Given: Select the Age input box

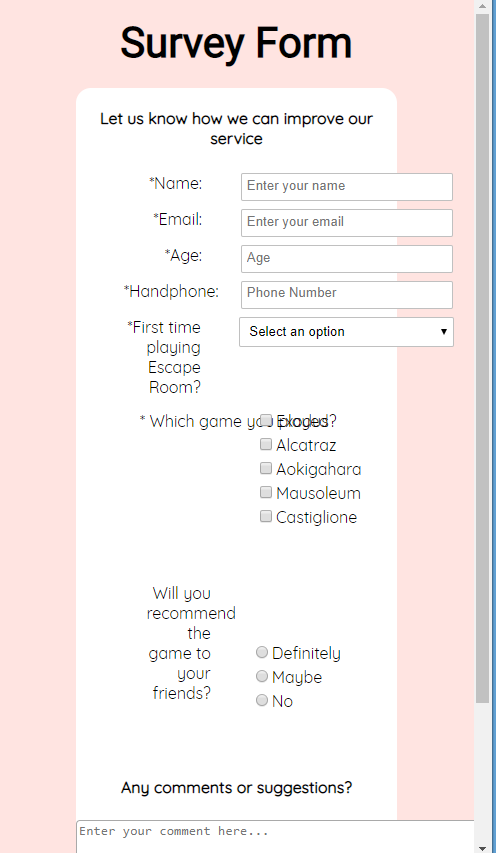Looking at the screenshot, I should [x=347, y=258].
